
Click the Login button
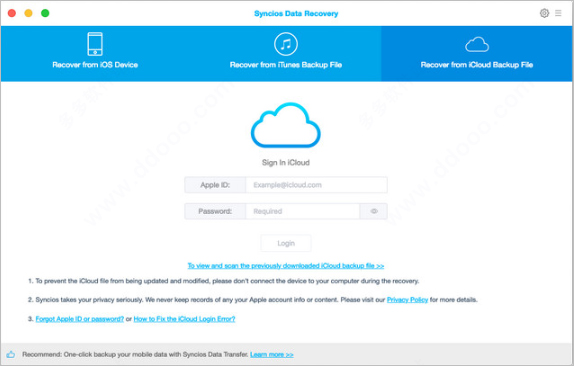[x=286, y=243]
